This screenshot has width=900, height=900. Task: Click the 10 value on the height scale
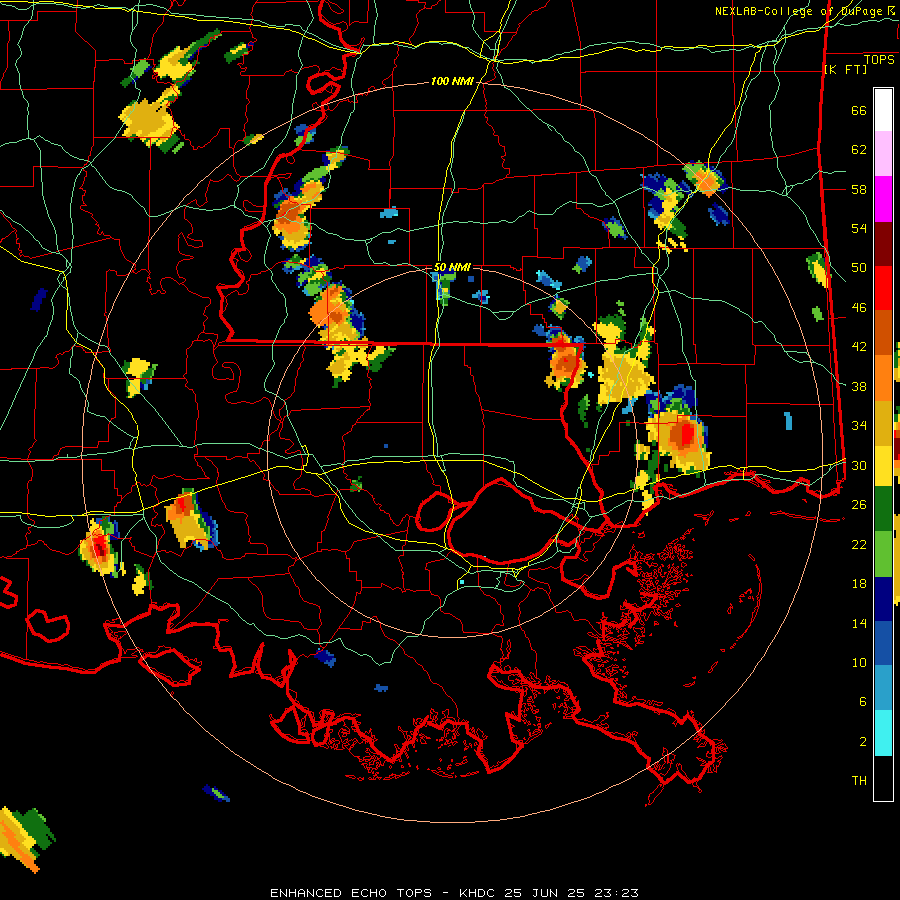pos(859,662)
